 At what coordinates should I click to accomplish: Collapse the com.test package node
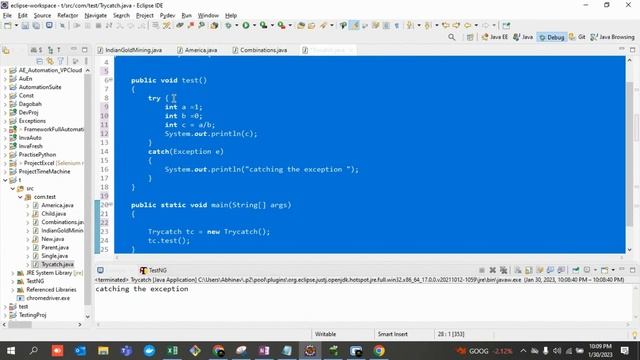[x=20, y=197]
